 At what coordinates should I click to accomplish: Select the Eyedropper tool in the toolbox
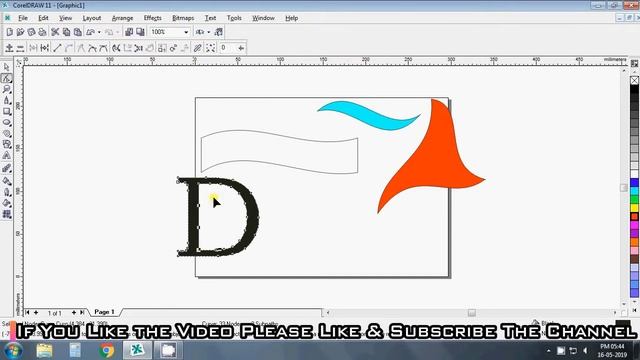tap(7, 180)
